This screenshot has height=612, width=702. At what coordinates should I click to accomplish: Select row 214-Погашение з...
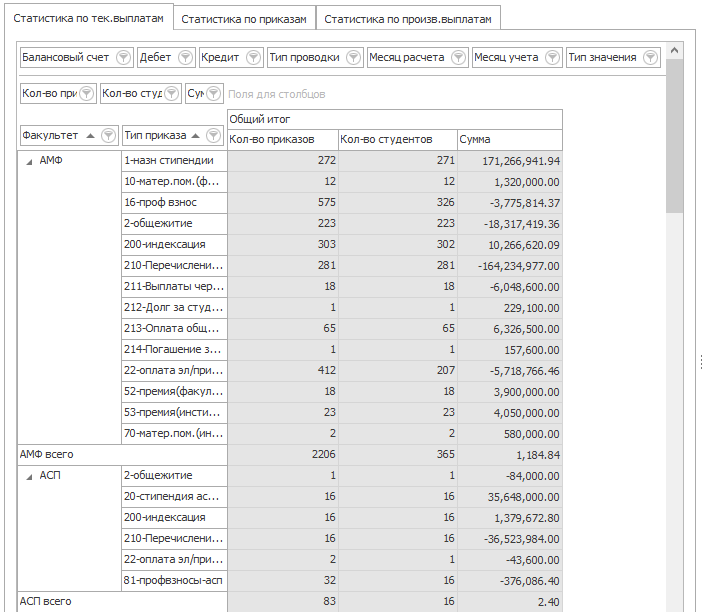pos(174,350)
